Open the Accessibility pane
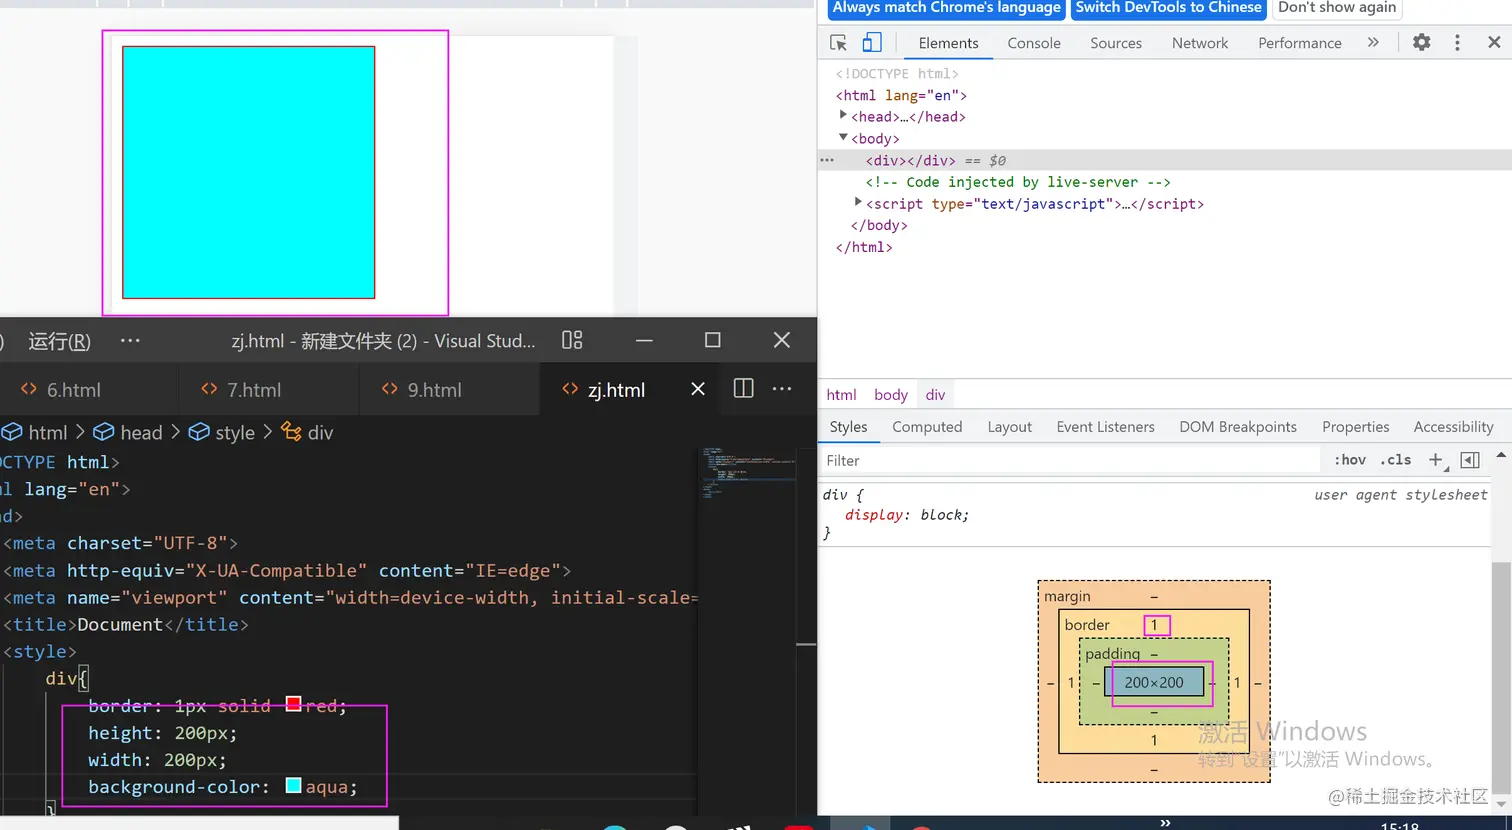 1453,427
